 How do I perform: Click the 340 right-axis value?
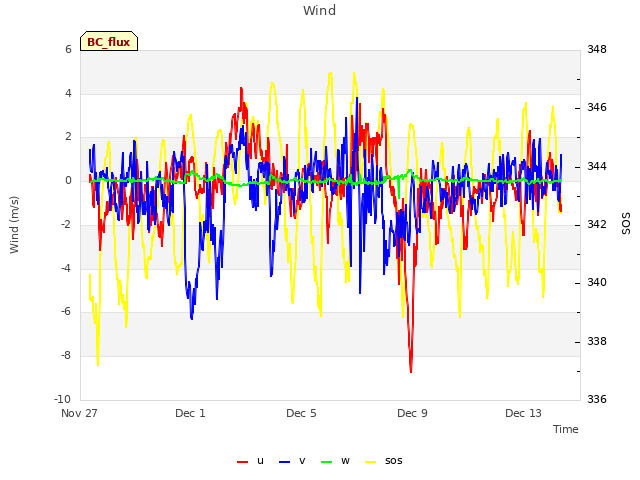[x=597, y=282]
